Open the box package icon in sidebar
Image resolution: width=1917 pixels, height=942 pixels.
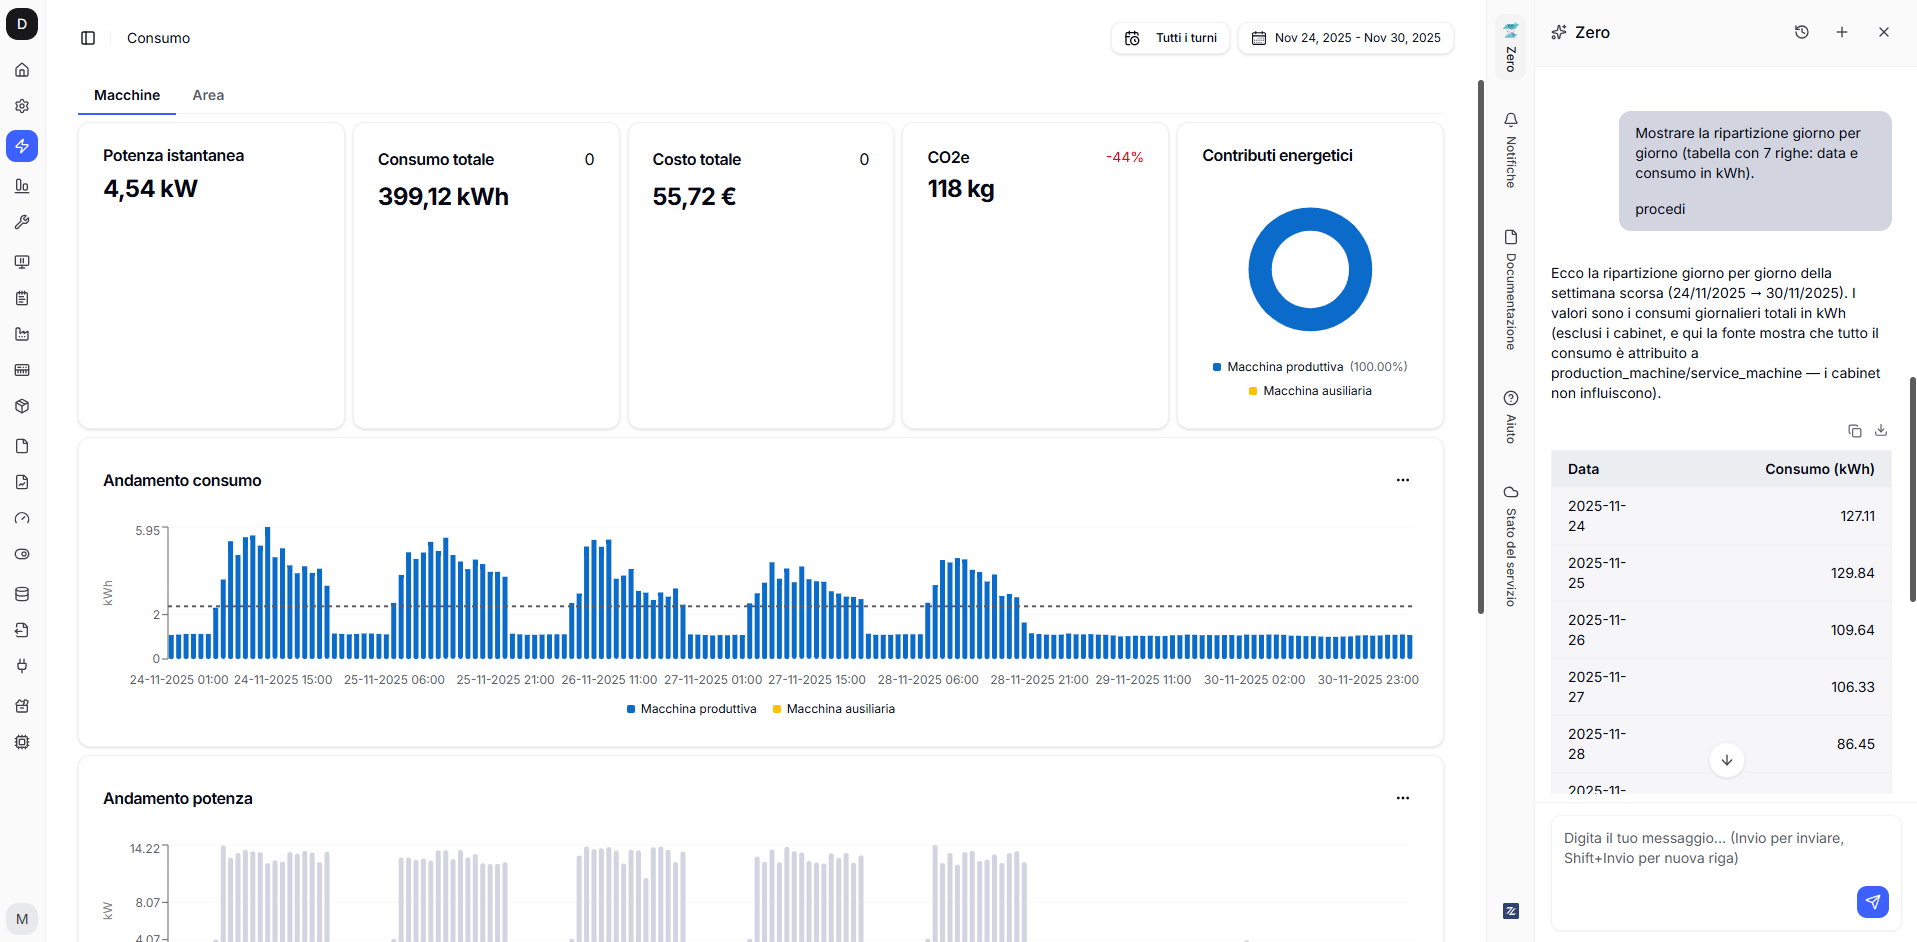pyautogui.click(x=22, y=406)
